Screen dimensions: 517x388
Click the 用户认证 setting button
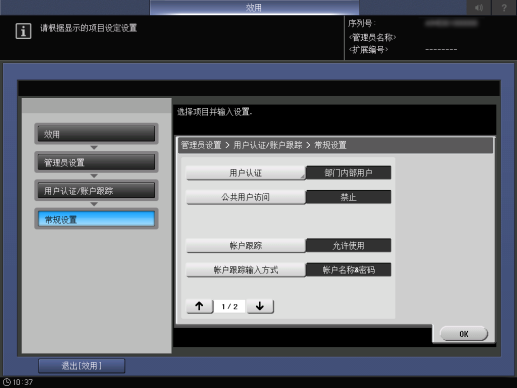pyautogui.click(x=246, y=173)
